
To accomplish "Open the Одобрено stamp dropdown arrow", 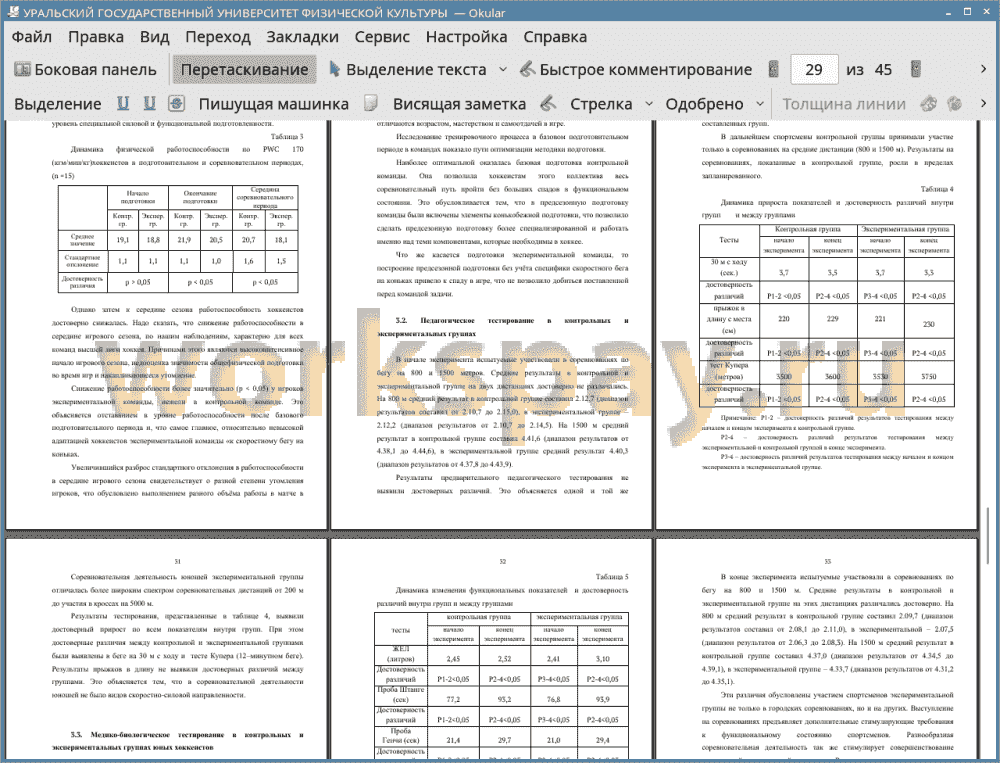I will [760, 104].
